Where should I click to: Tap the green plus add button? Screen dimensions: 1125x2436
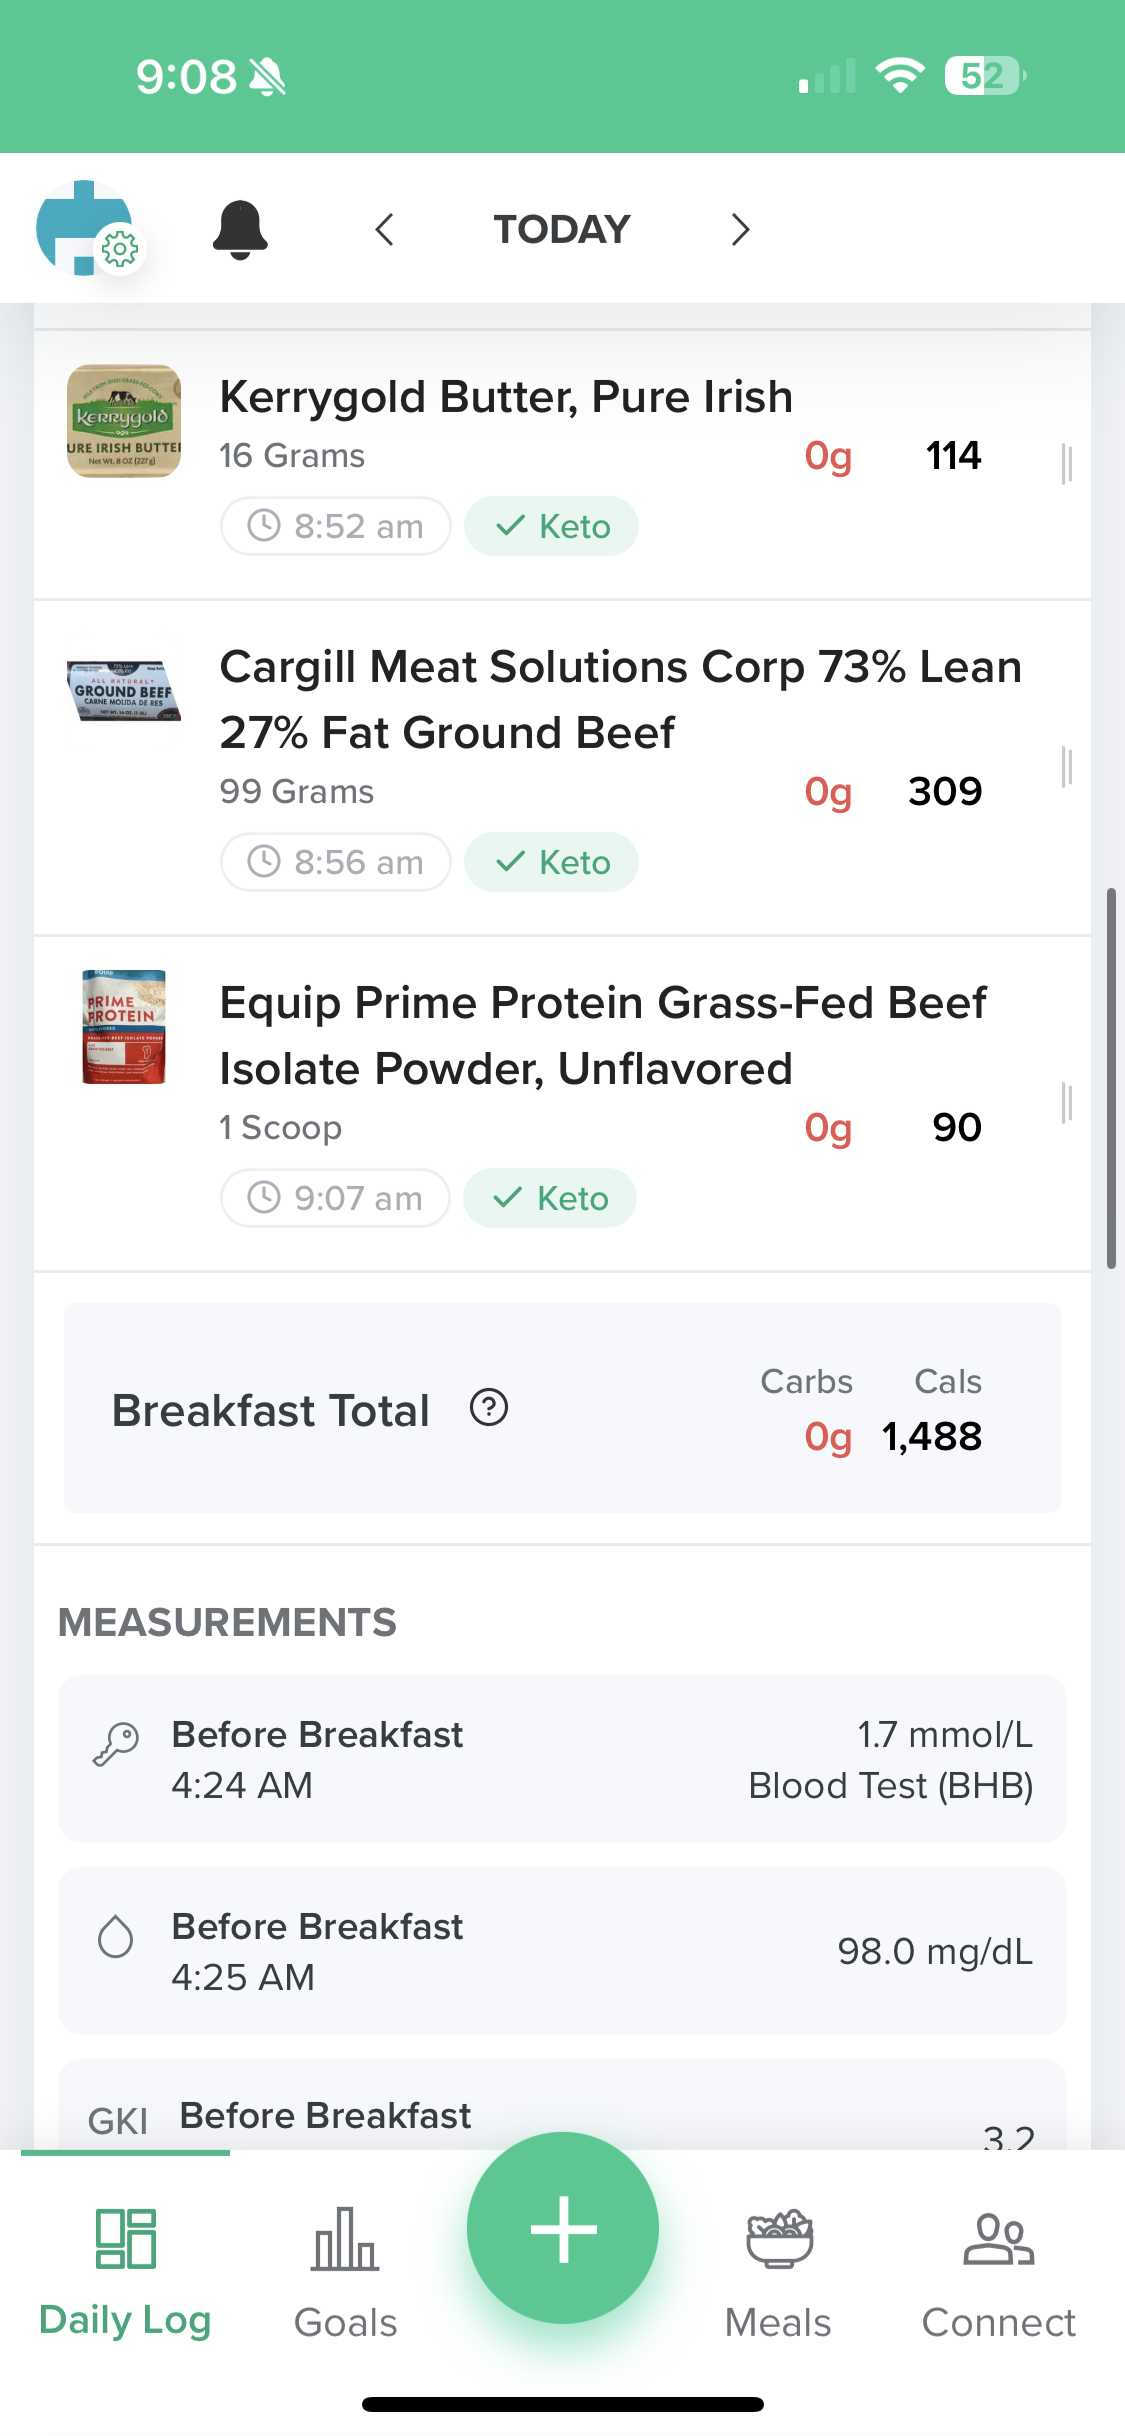coord(563,2228)
